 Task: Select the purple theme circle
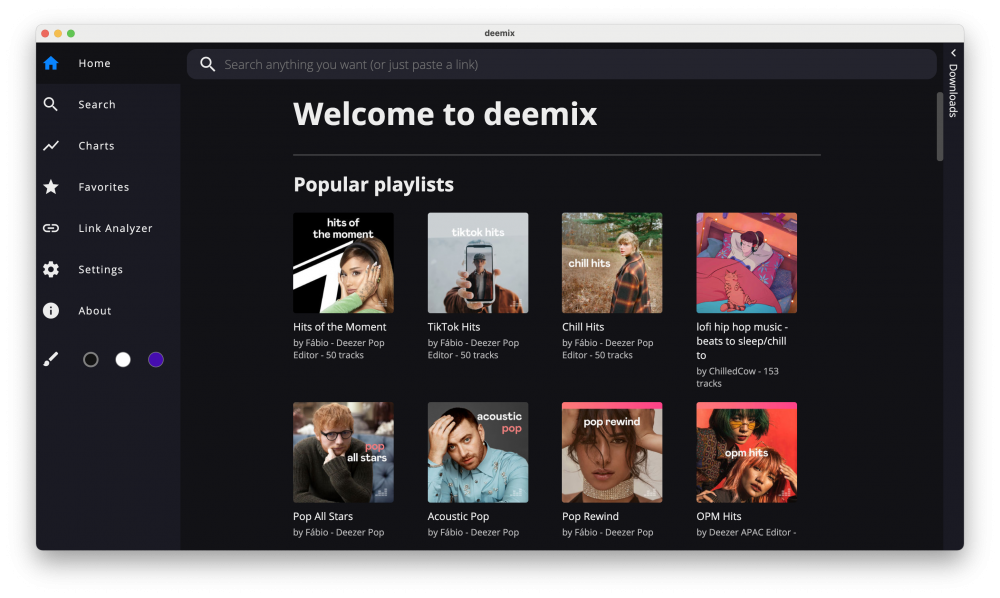click(156, 360)
